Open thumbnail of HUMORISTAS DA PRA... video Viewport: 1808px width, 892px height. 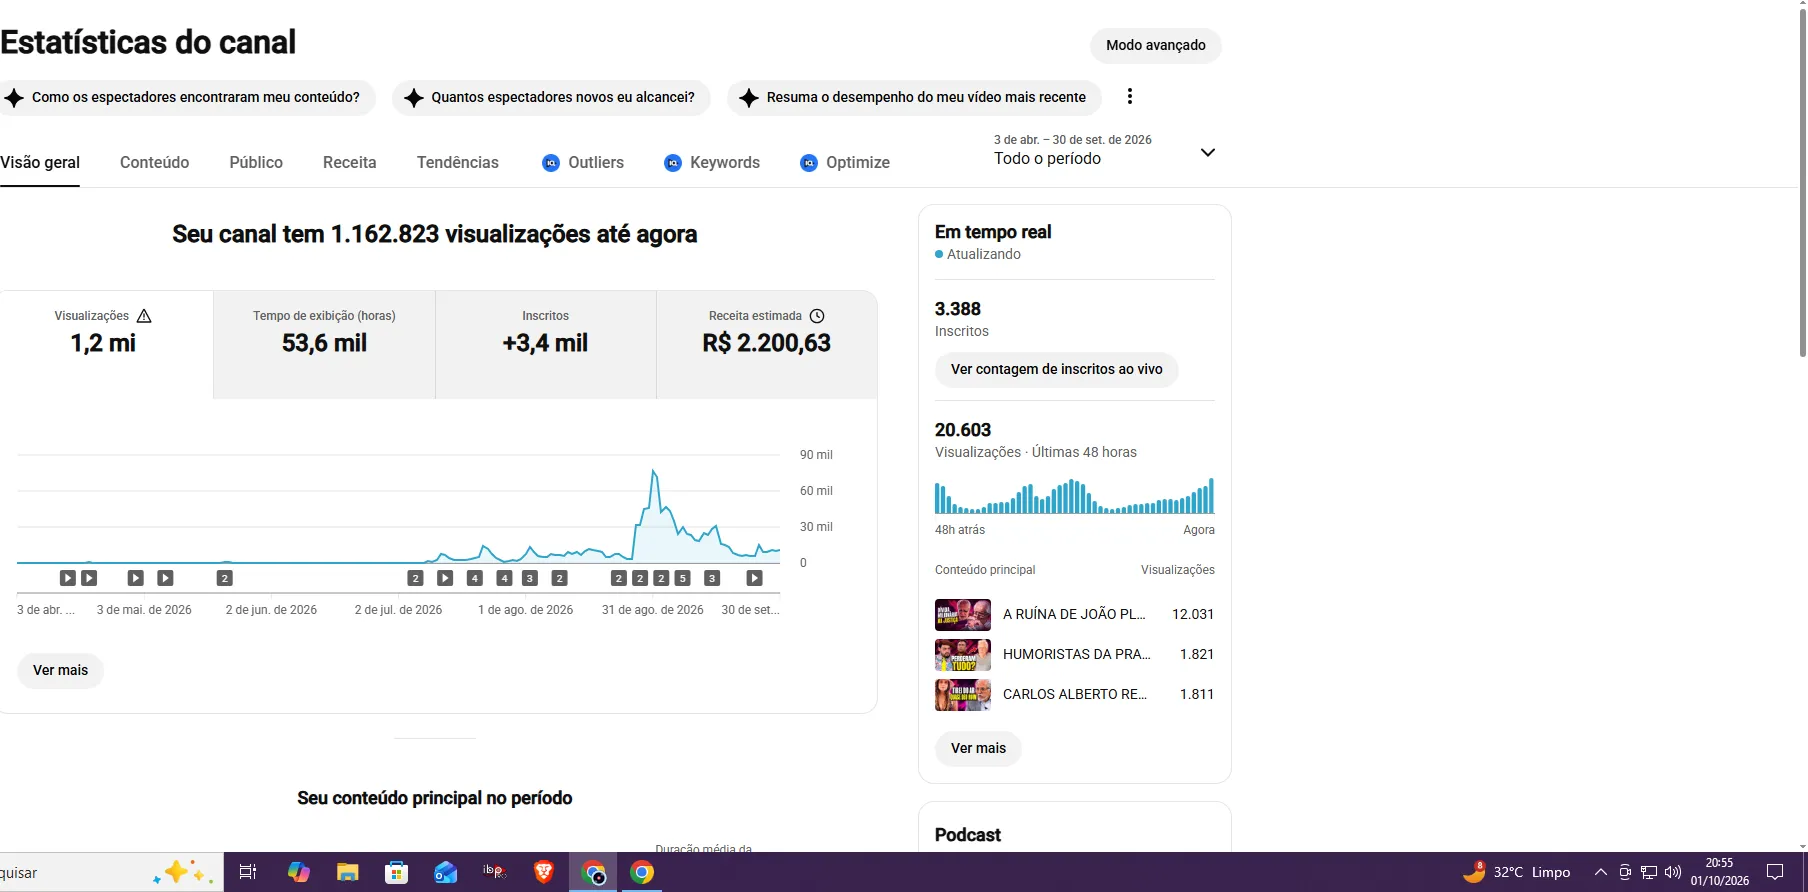pos(963,654)
